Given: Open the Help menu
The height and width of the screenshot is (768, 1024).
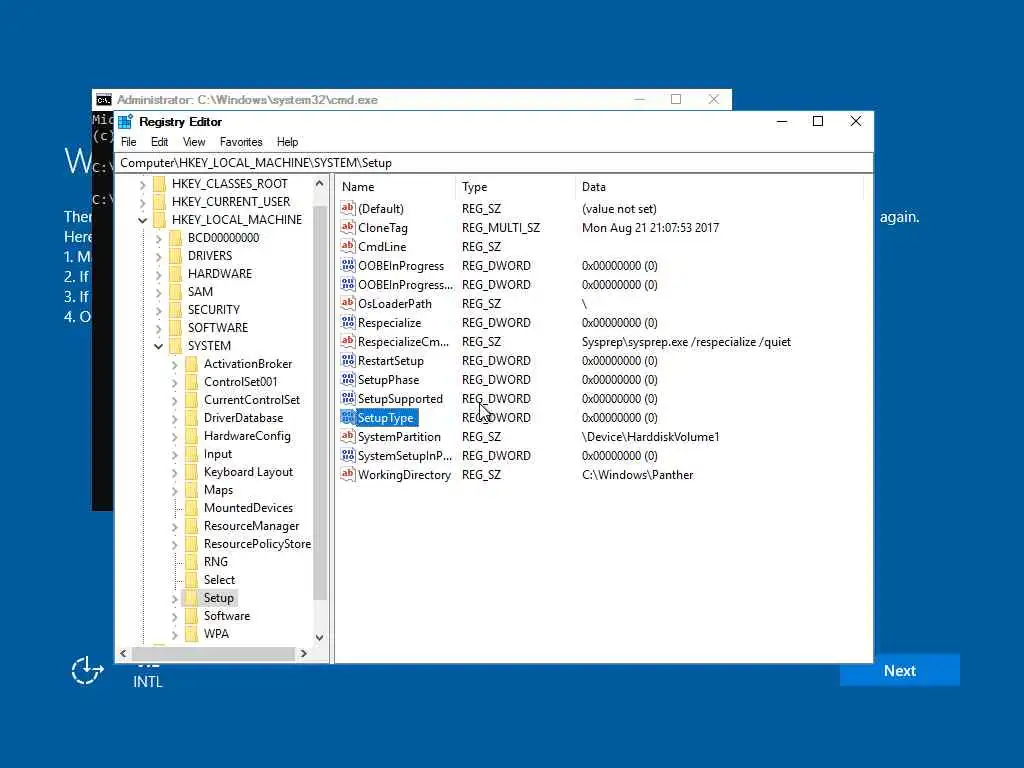Looking at the screenshot, I should [287, 142].
